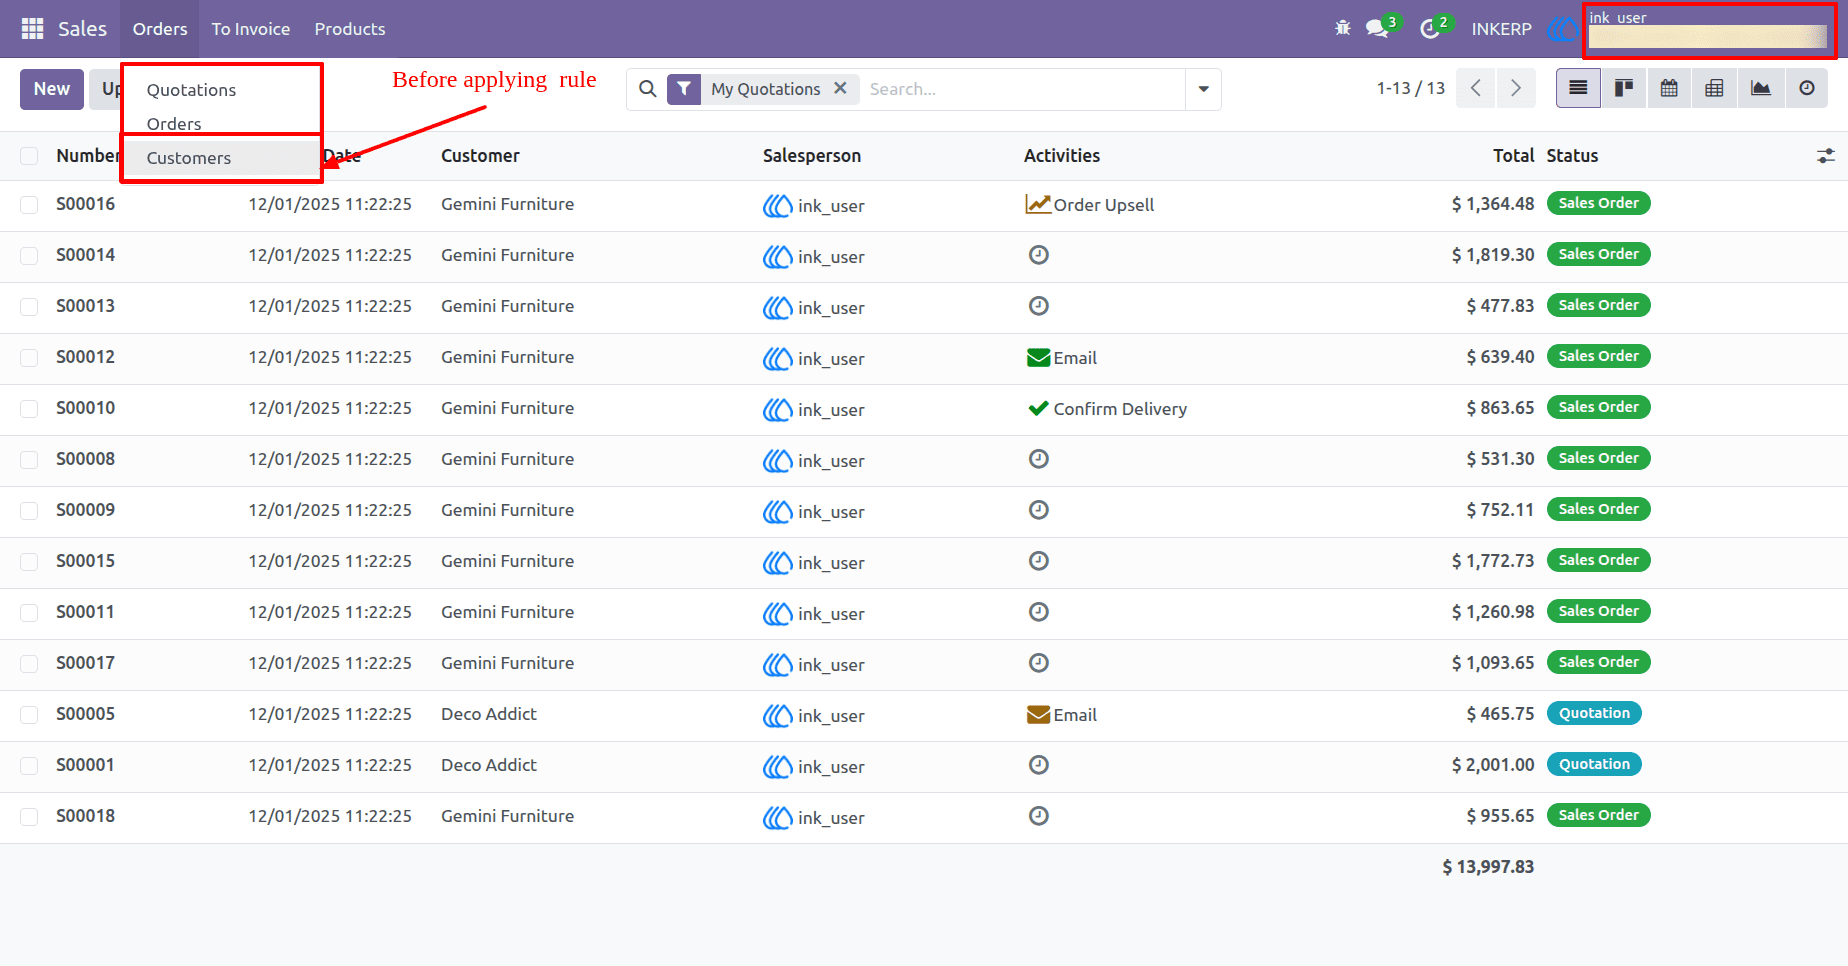Click Confirm Delivery activity on S00010
The image size is (1848, 966).
click(x=1108, y=409)
